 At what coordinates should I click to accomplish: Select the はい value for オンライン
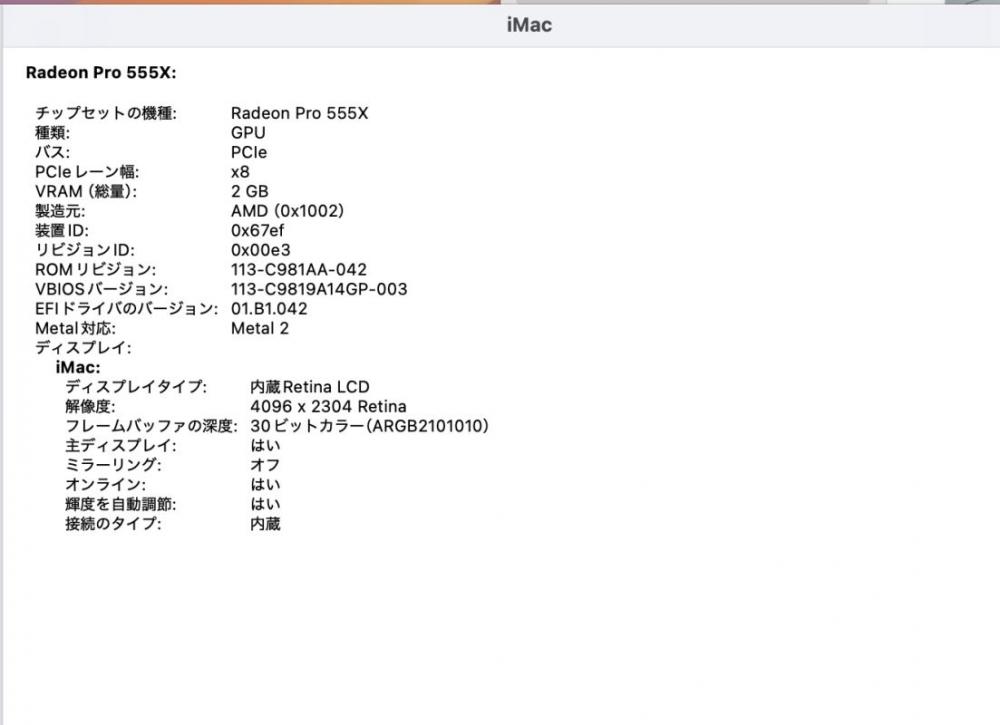click(265, 485)
